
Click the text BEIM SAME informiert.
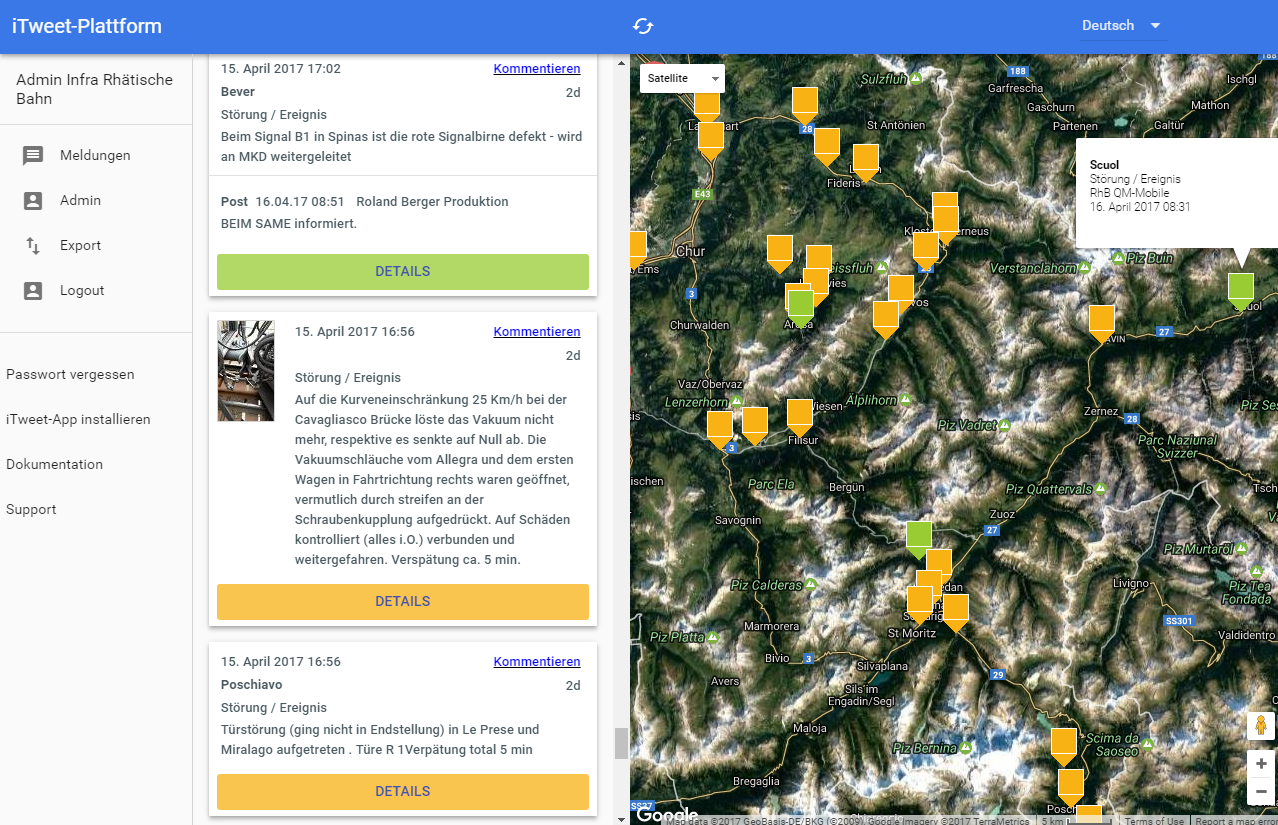(289, 224)
